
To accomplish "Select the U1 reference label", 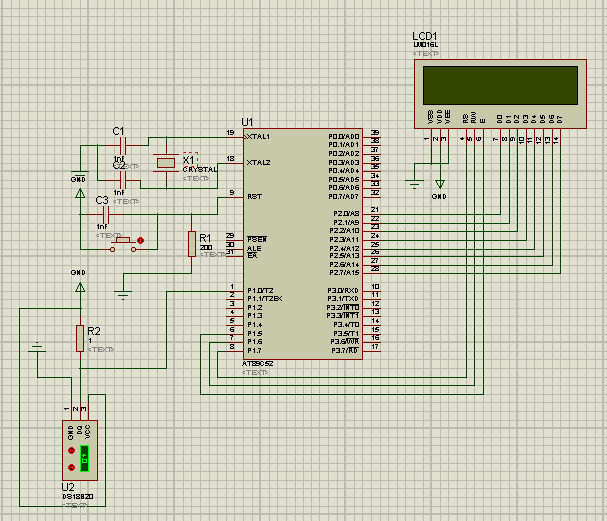I will tap(247, 122).
